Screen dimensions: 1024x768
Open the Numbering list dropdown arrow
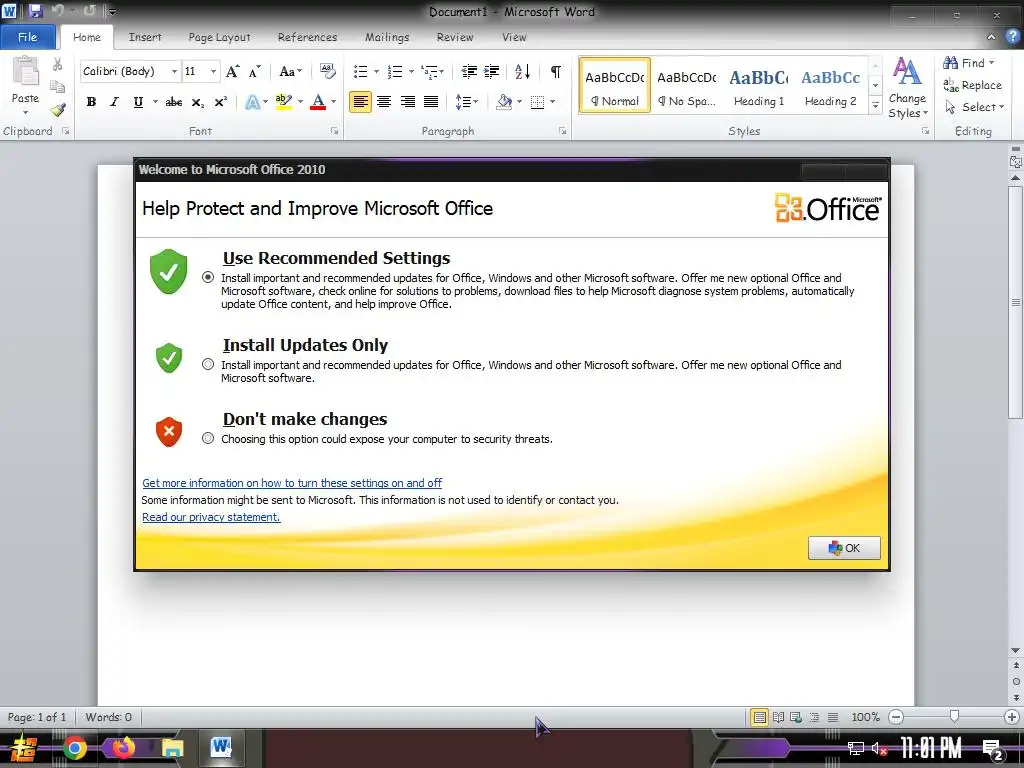pos(411,71)
